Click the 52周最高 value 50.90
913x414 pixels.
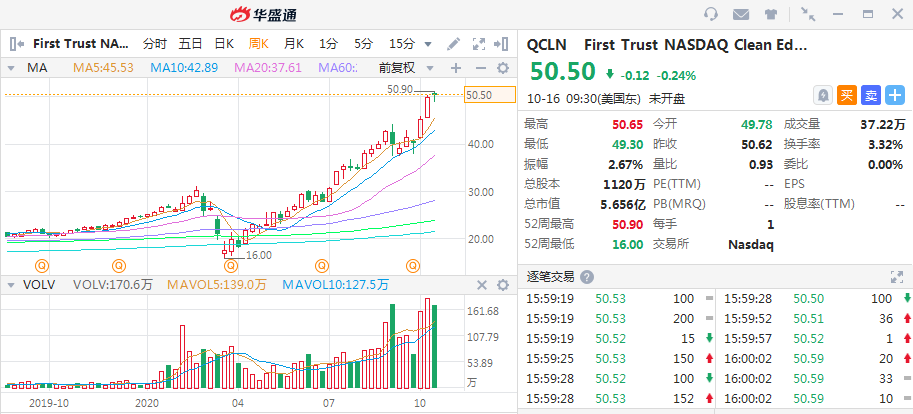pos(629,224)
